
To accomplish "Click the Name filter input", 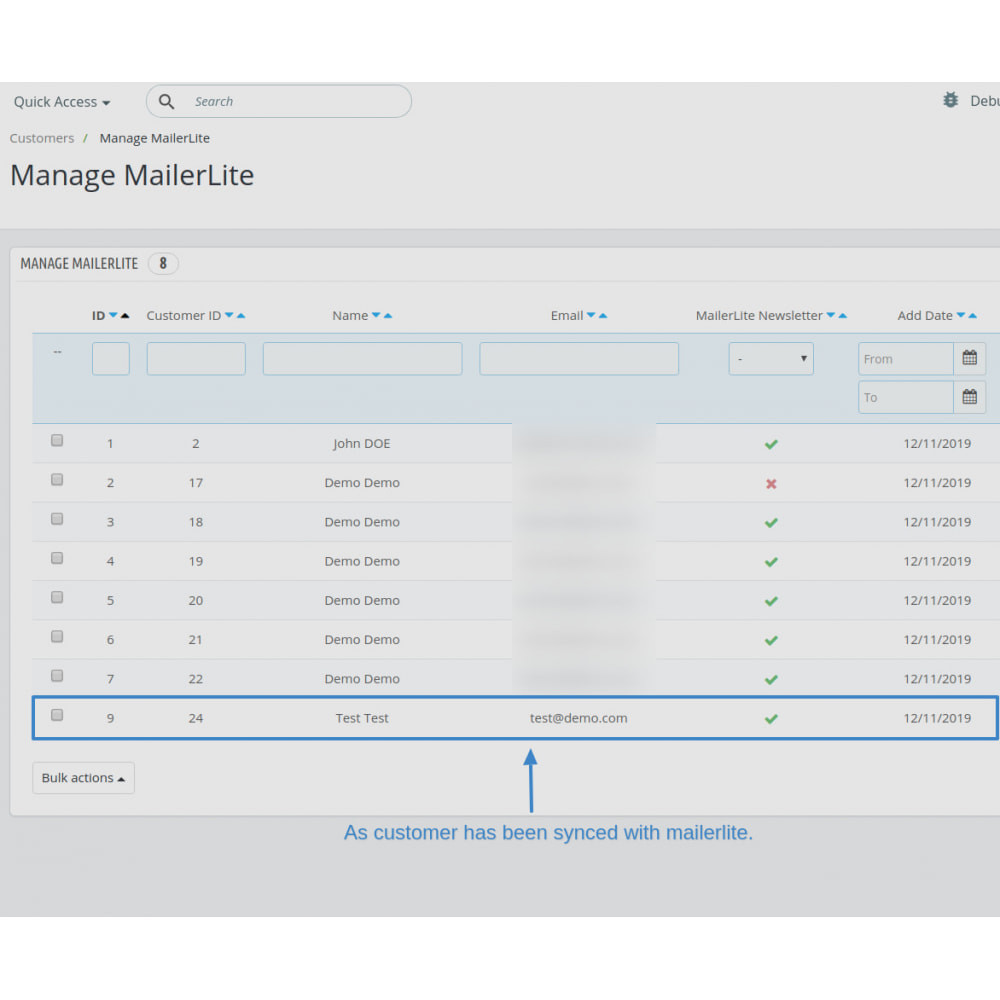I will pos(362,358).
